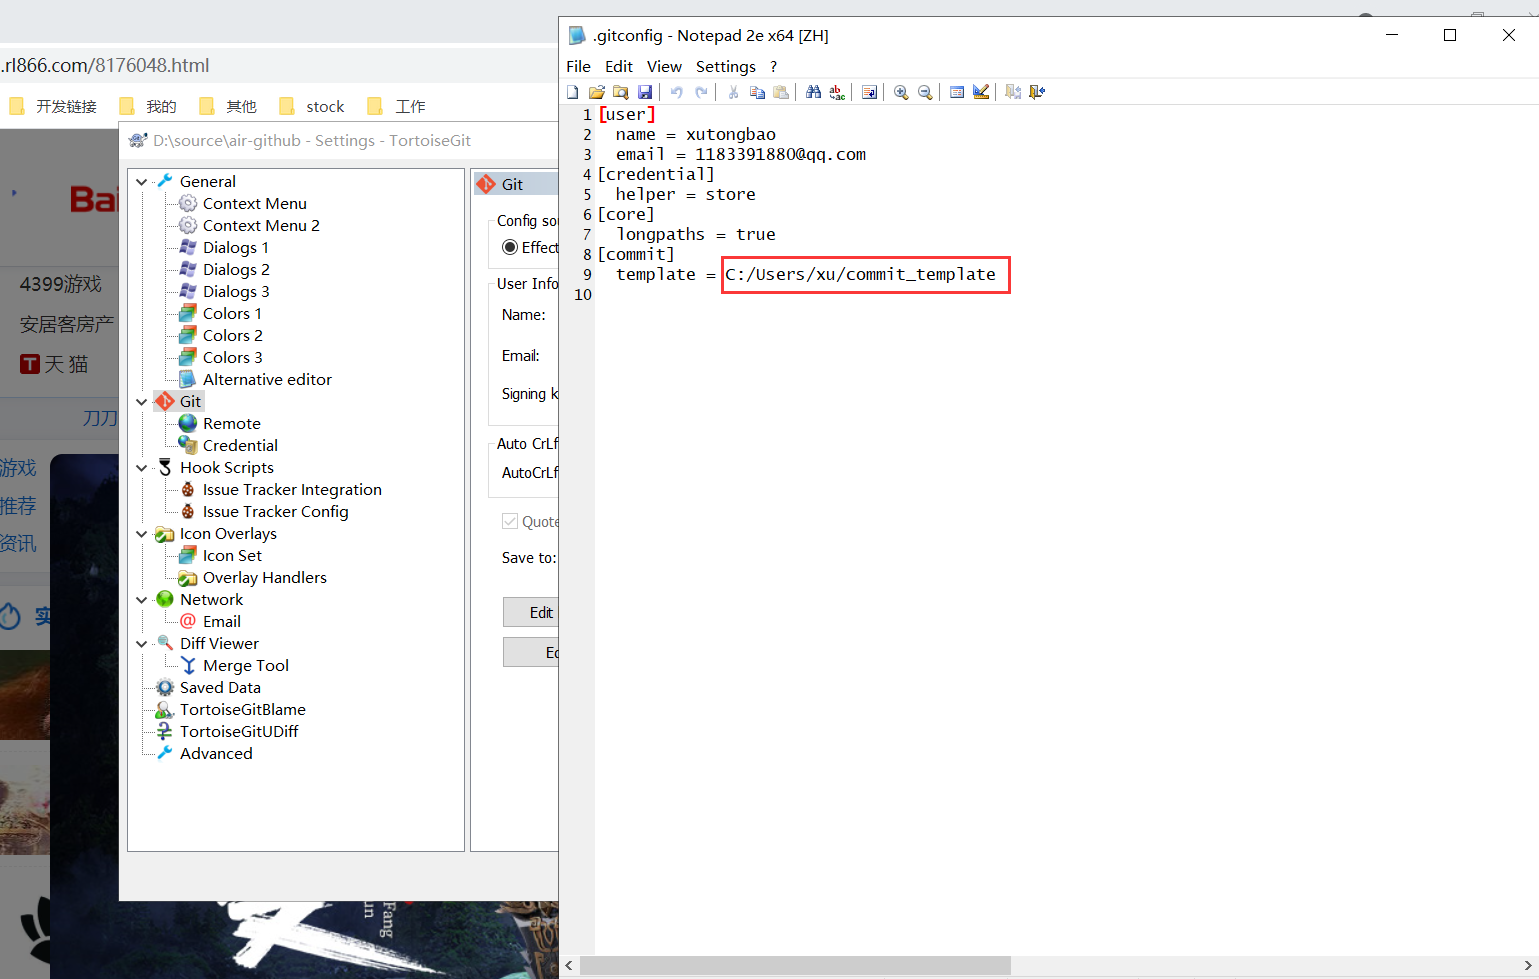This screenshot has width=1539, height=979.
Task: Collapse the General tree node
Action: point(142,182)
